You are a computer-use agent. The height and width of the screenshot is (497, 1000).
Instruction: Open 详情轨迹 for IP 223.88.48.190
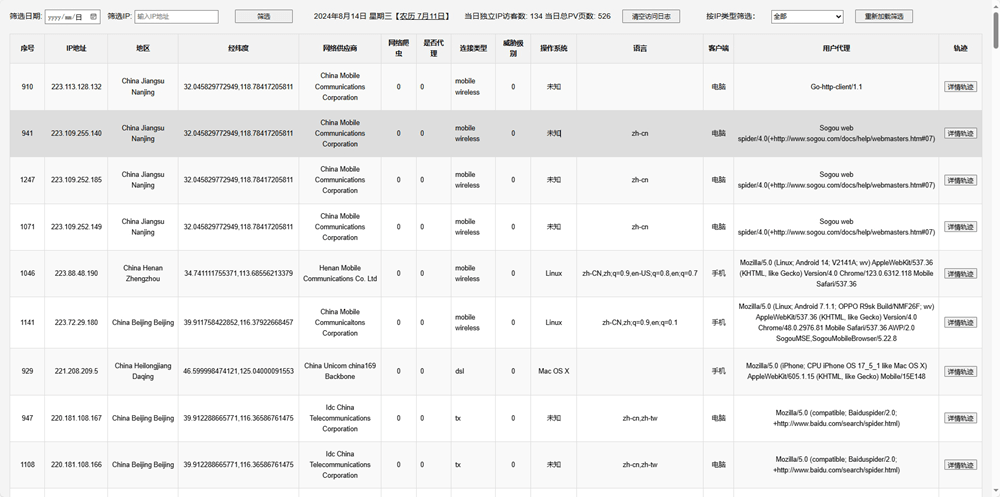(x=960, y=274)
